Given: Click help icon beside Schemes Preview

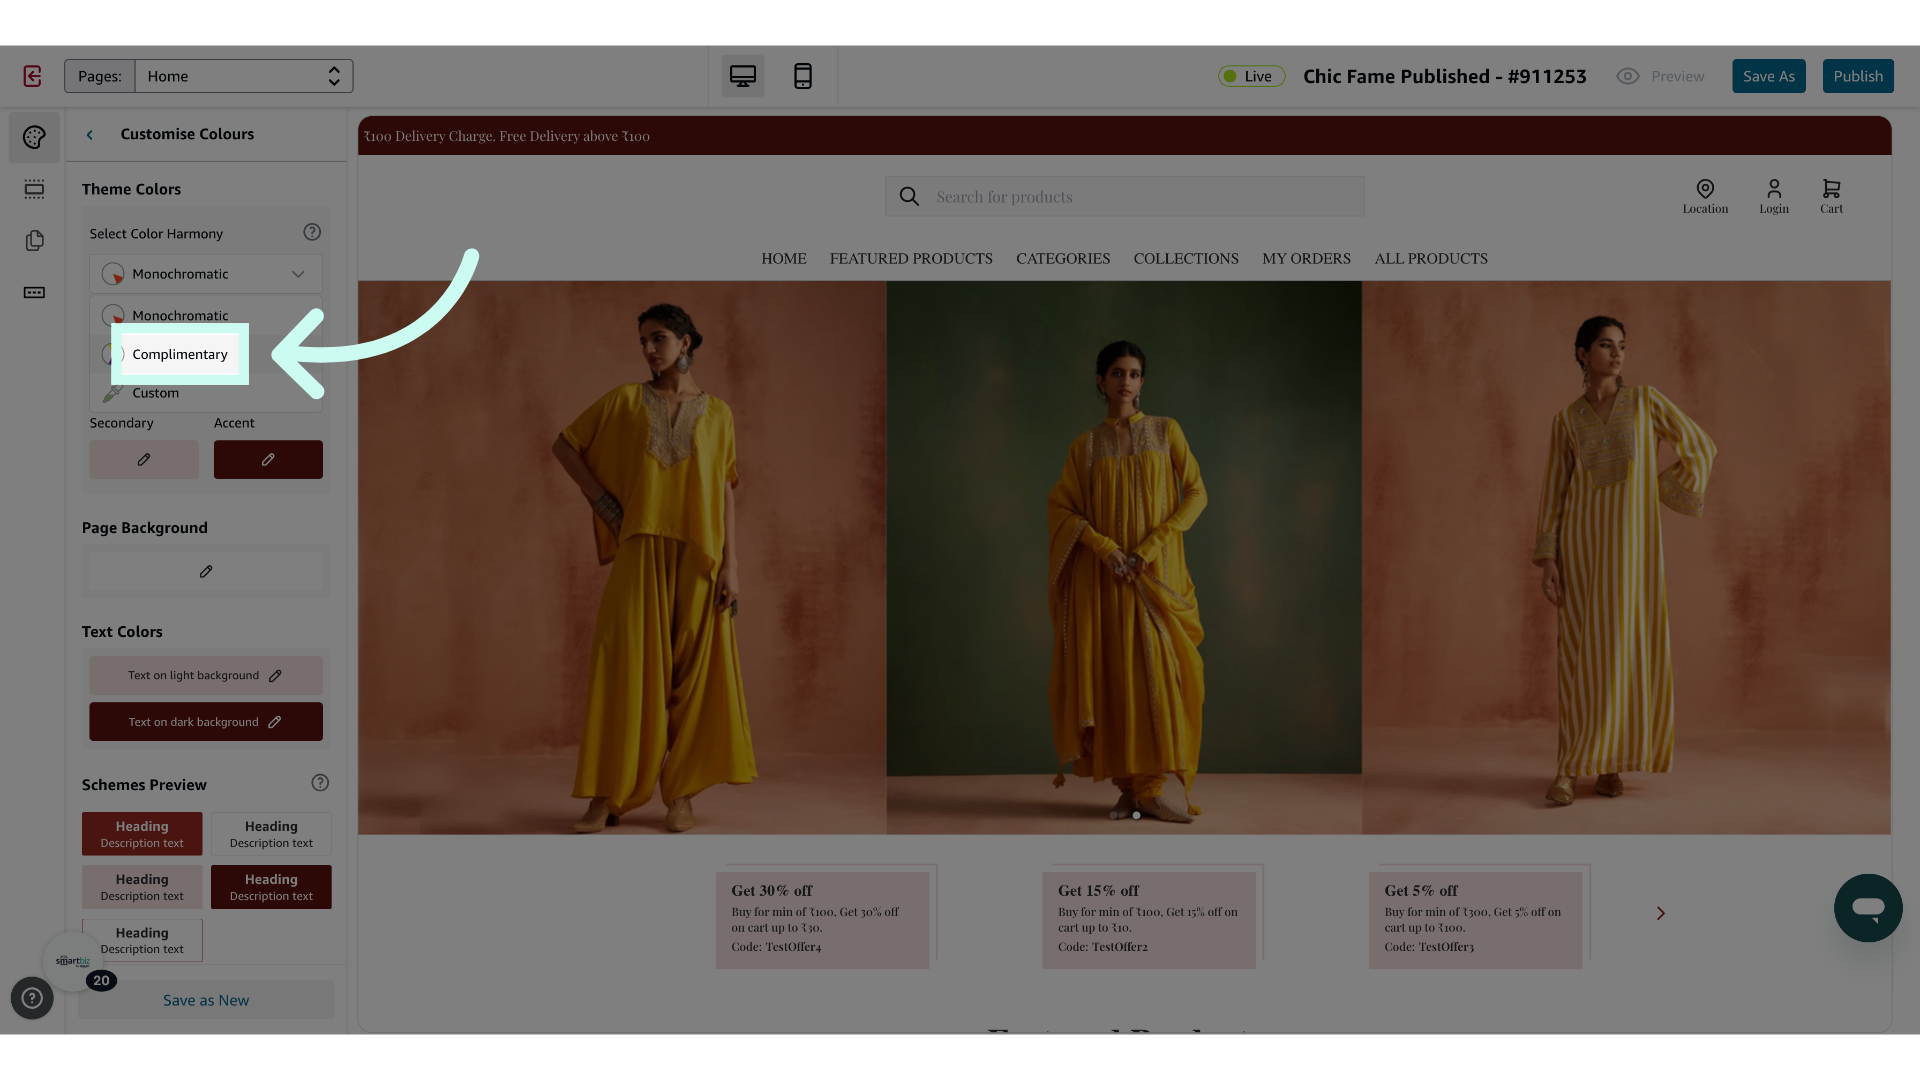Looking at the screenshot, I should [x=320, y=783].
